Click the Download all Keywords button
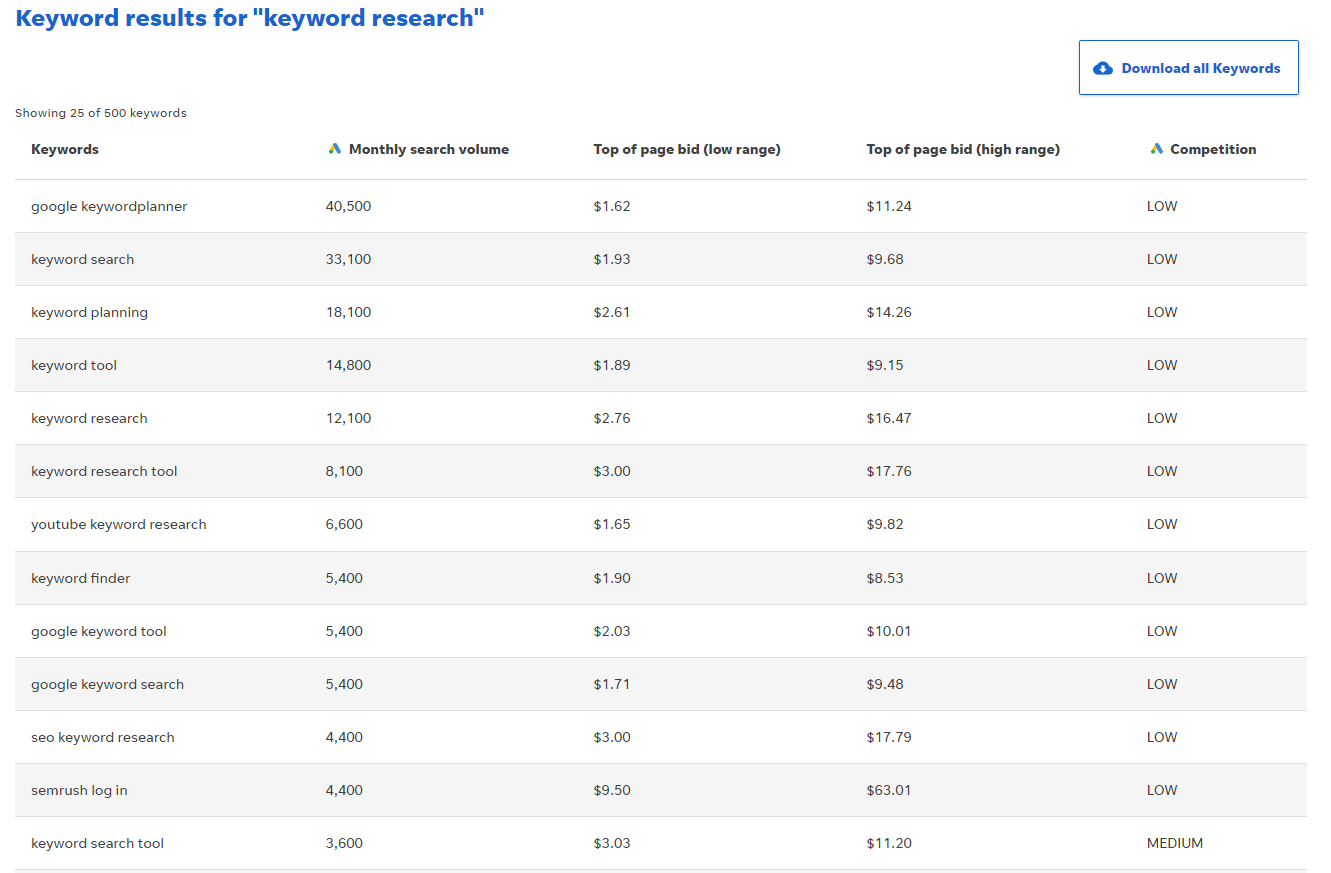 point(1188,68)
